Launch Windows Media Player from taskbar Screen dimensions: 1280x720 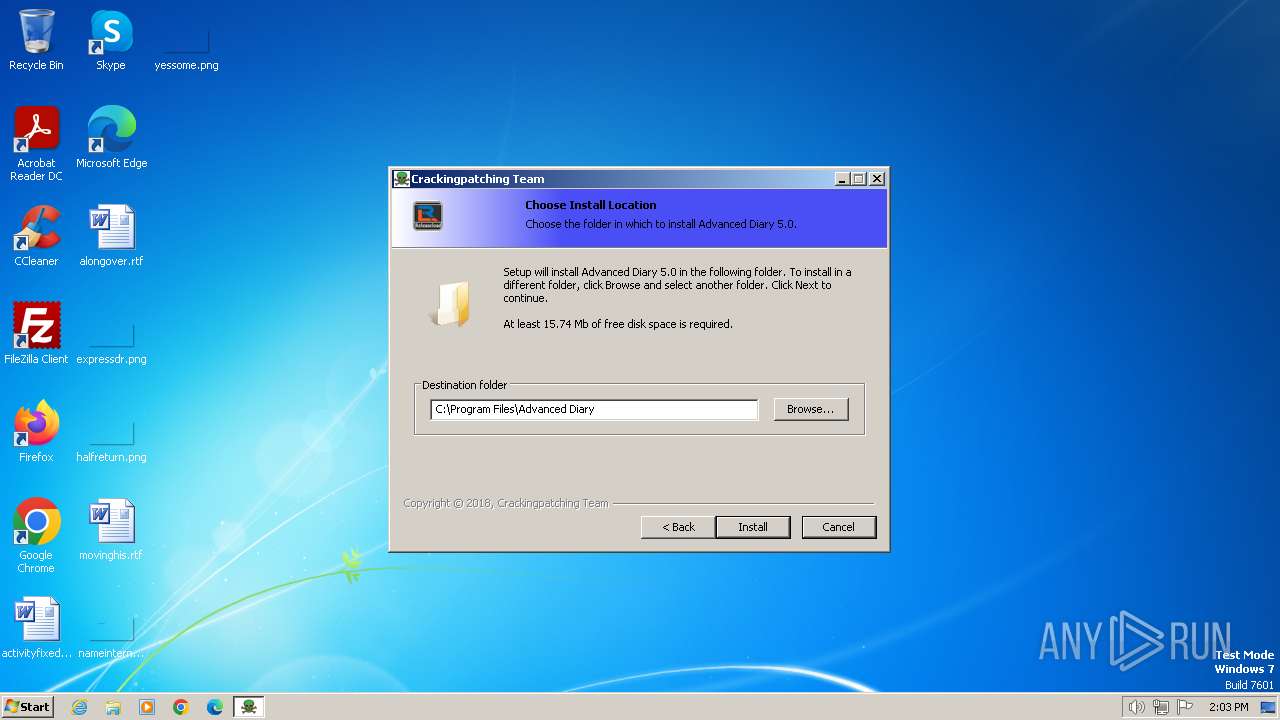147,707
